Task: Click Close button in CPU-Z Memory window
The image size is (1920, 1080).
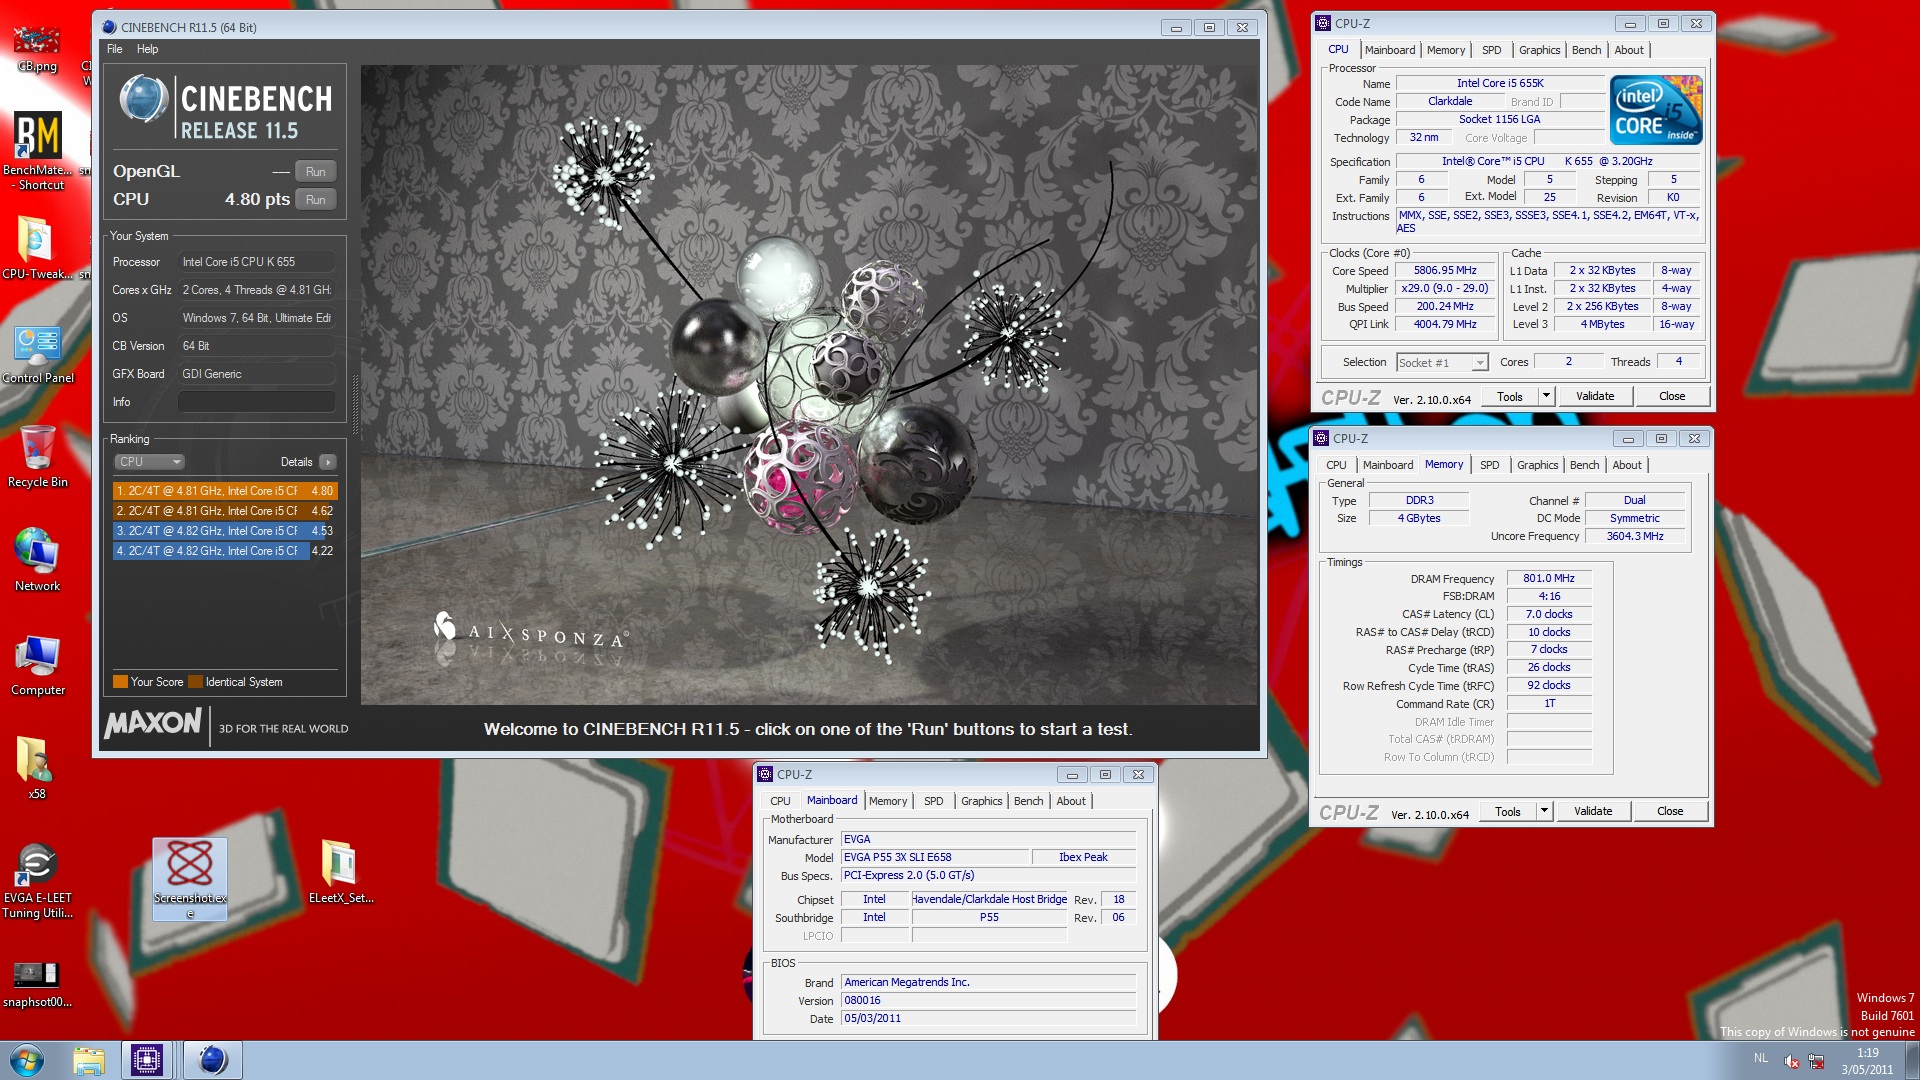Action: point(1670,811)
